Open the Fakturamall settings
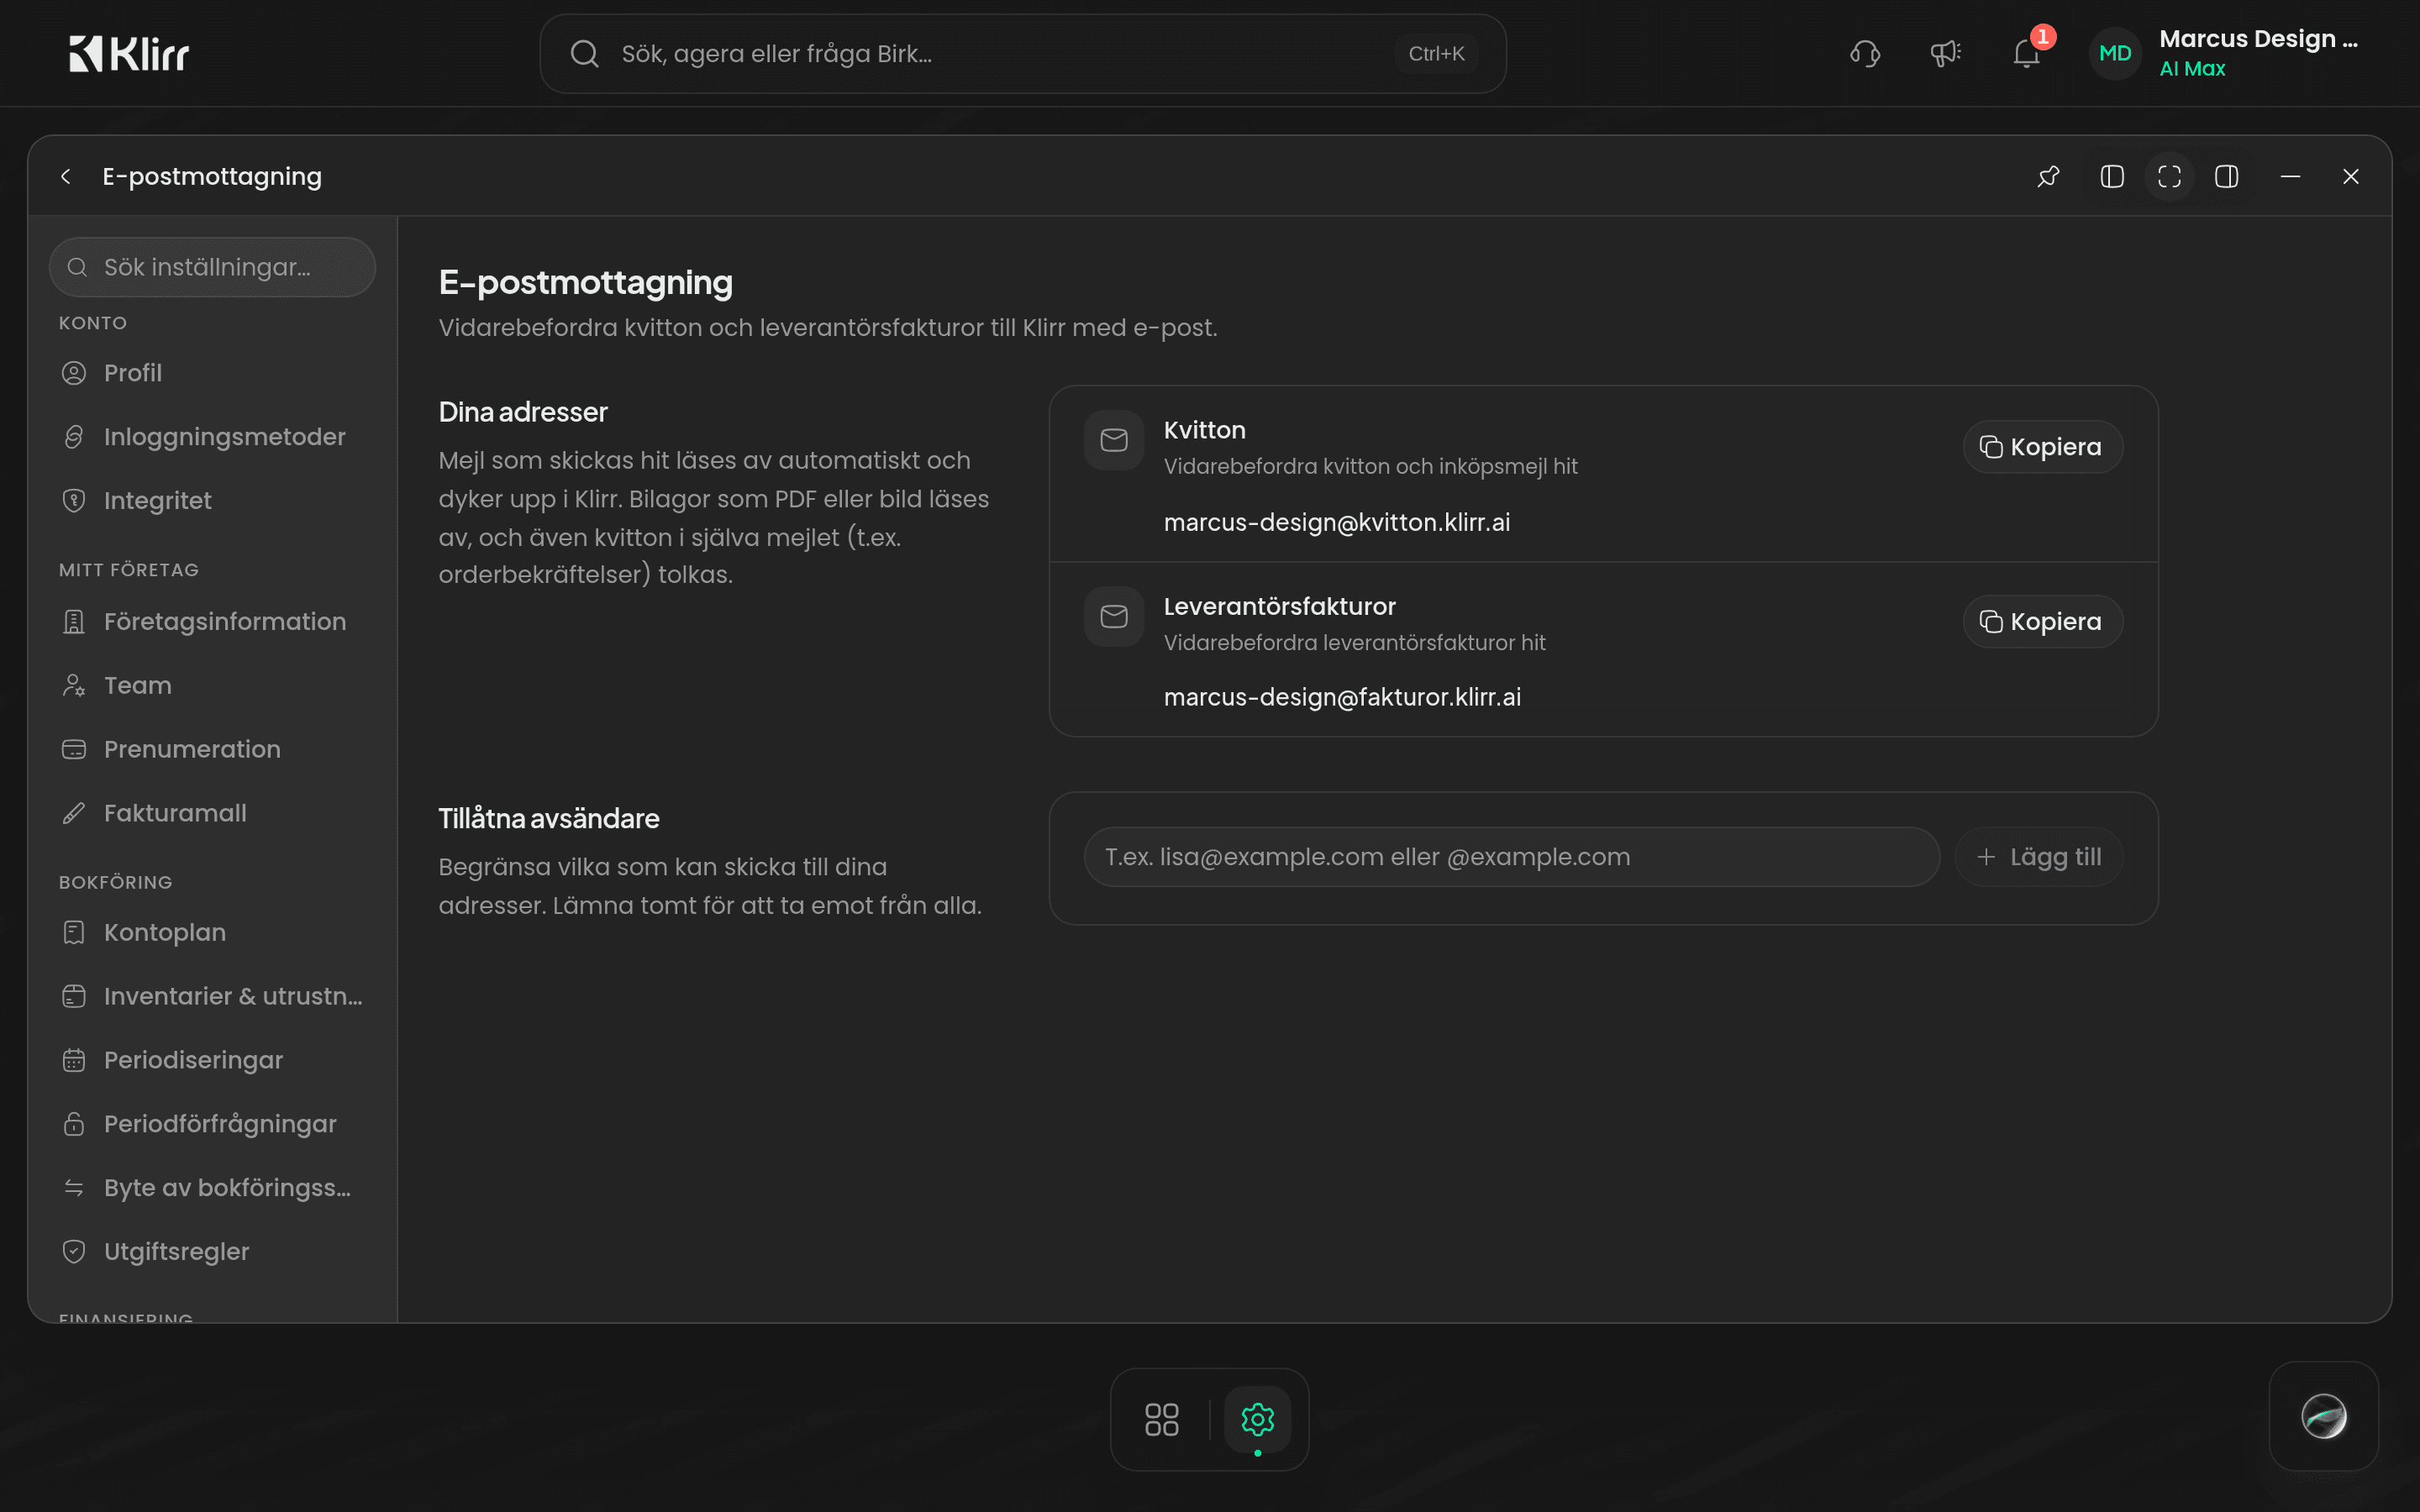The image size is (2420, 1512). 212,814
